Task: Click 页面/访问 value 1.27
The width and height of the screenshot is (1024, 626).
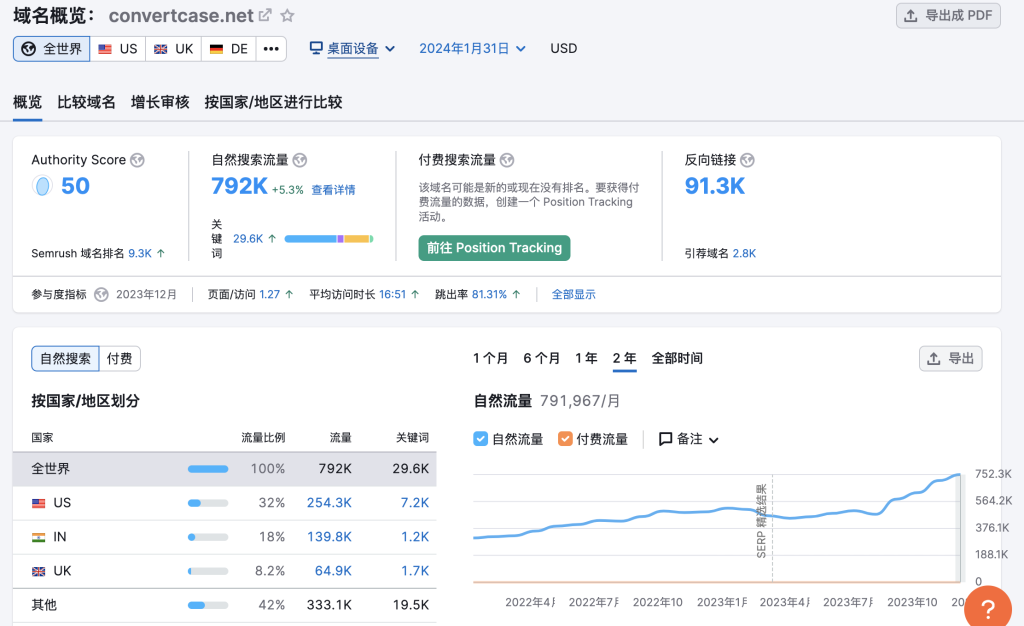Action: coord(270,294)
